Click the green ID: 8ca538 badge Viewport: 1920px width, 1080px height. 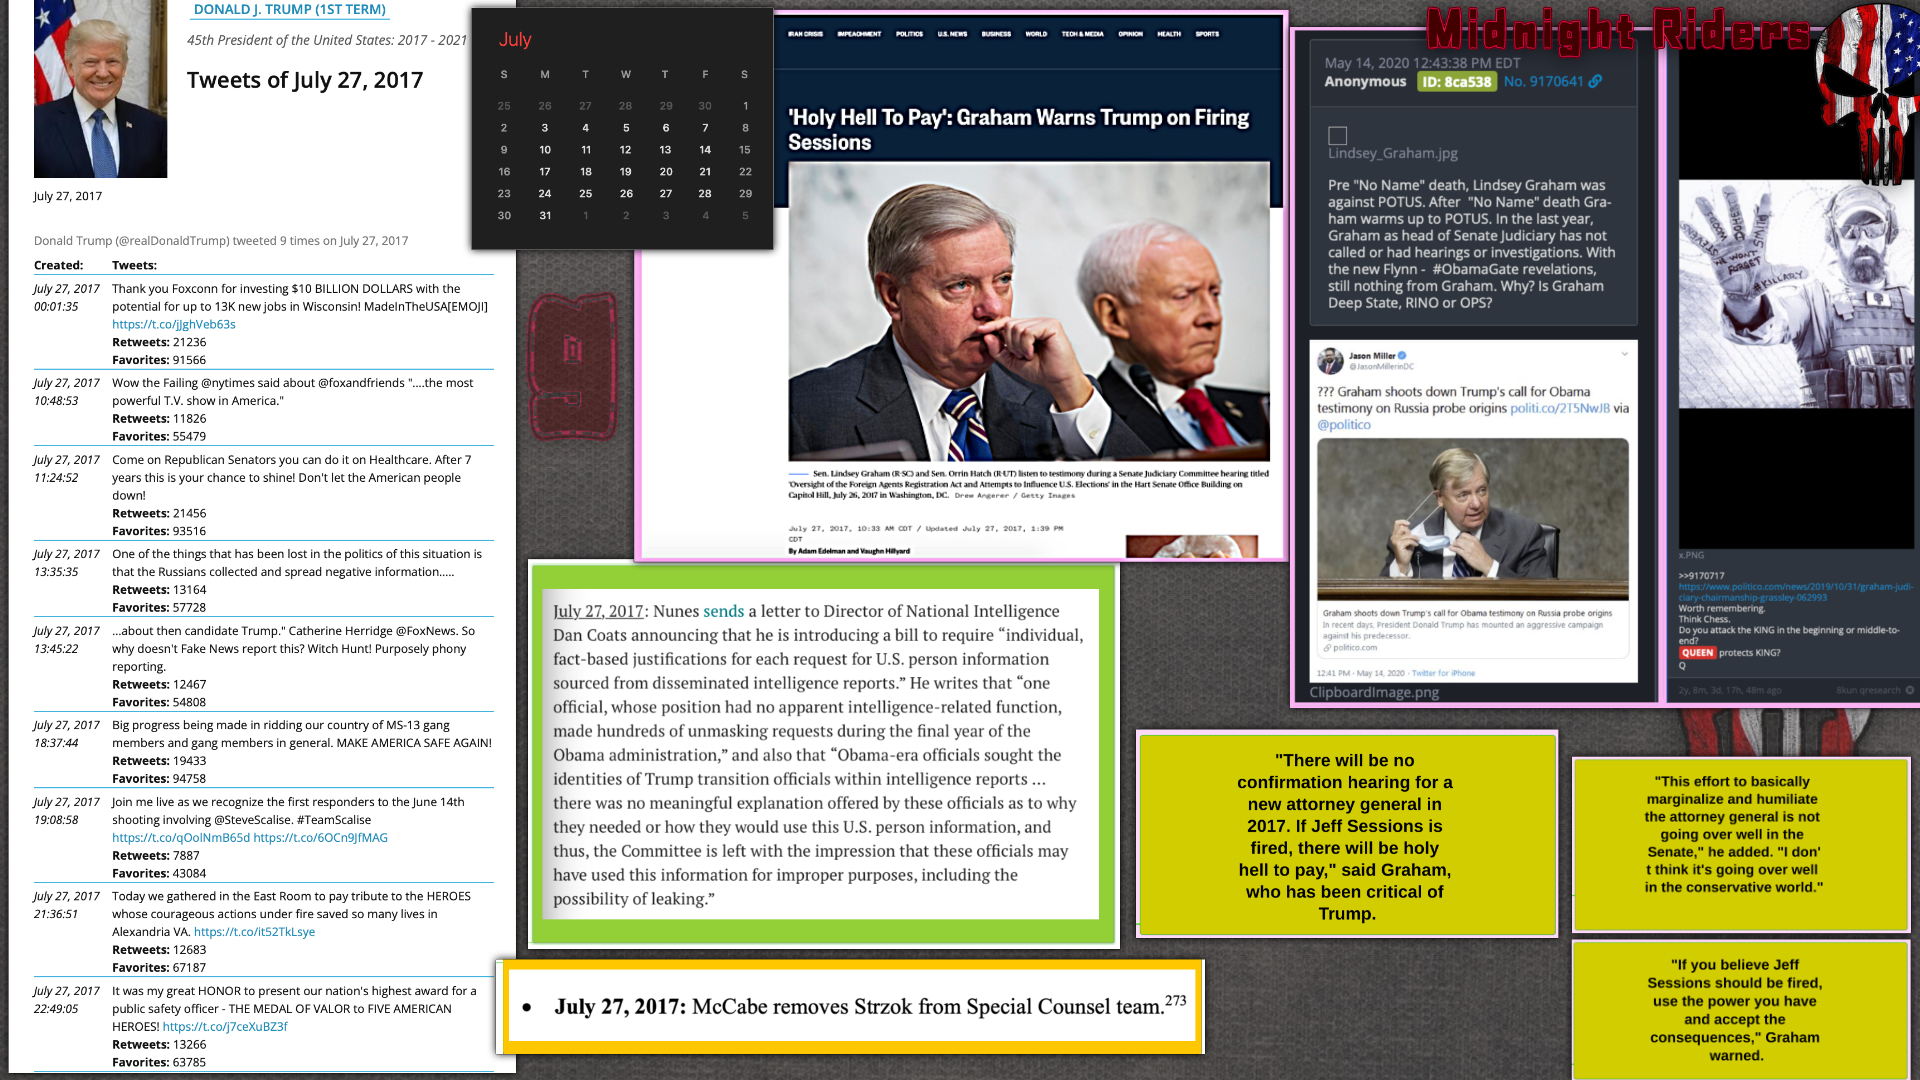[x=1456, y=82]
